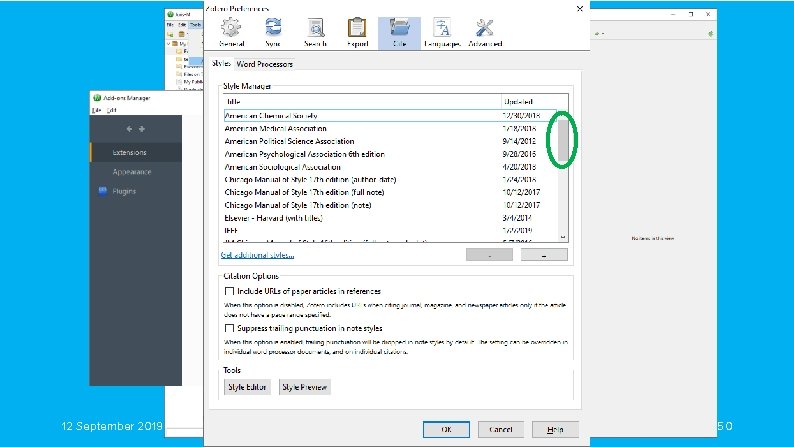Select Chicago Manual of Style (author-date)
The height and width of the screenshot is (447, 794).
click(390, 180)
